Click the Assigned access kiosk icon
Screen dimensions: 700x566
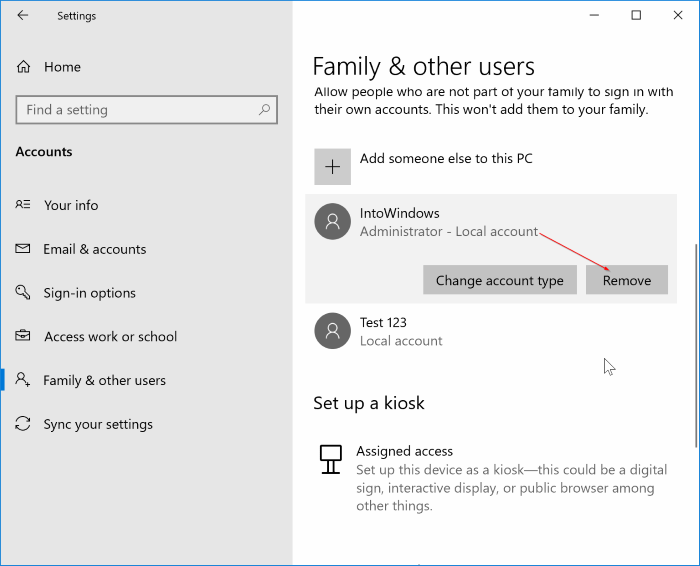pos(331,459)
